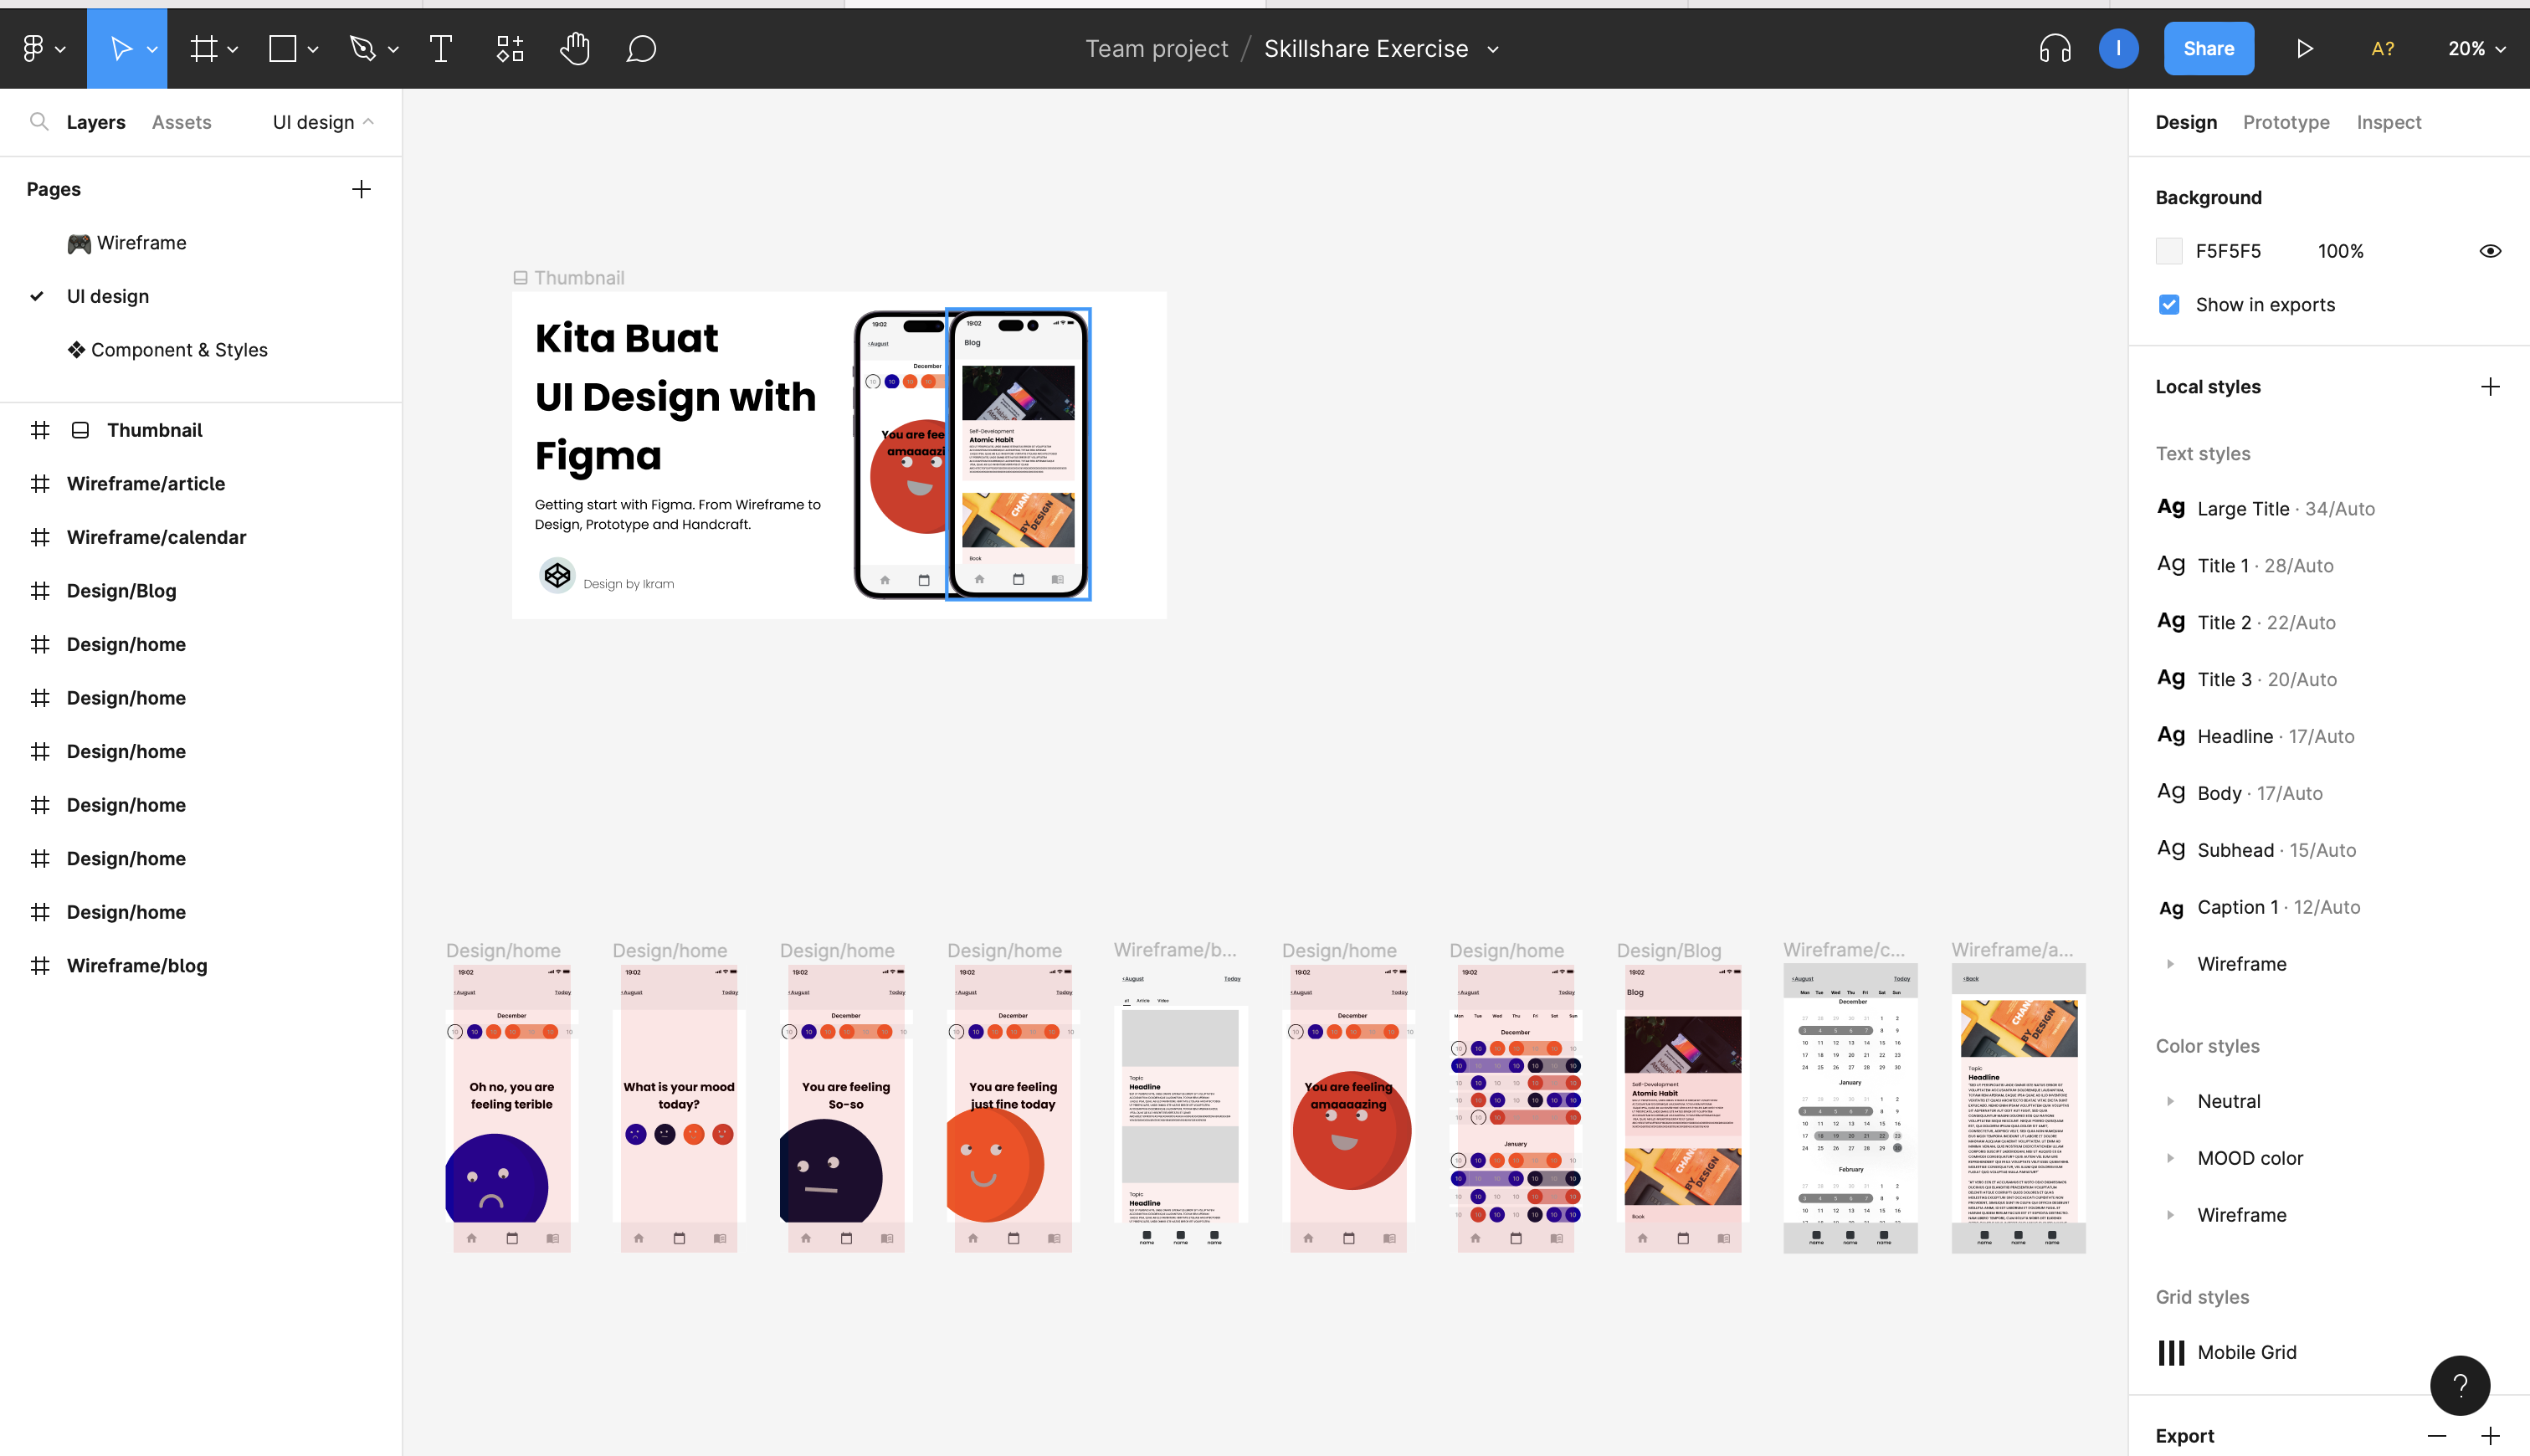Expand MOOD color styles group
This screenshot has height=1456, width=2530.
(x=2169, y=1157)
